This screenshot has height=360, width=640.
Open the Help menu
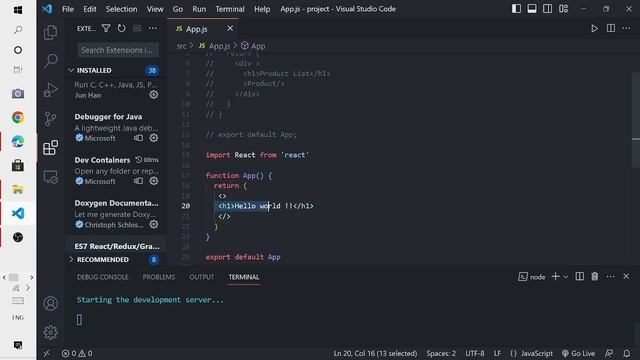[x=262, y=9]
